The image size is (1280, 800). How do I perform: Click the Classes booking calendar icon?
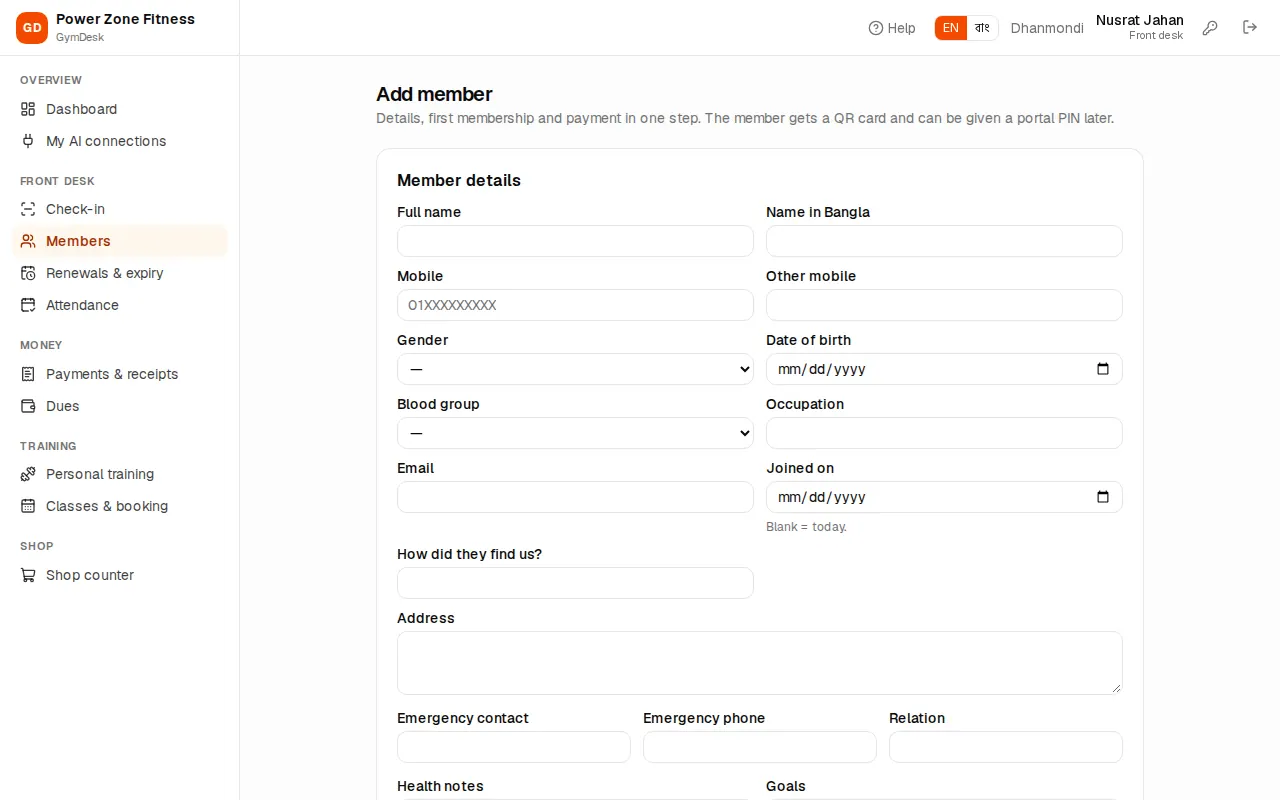coord(28,506)
